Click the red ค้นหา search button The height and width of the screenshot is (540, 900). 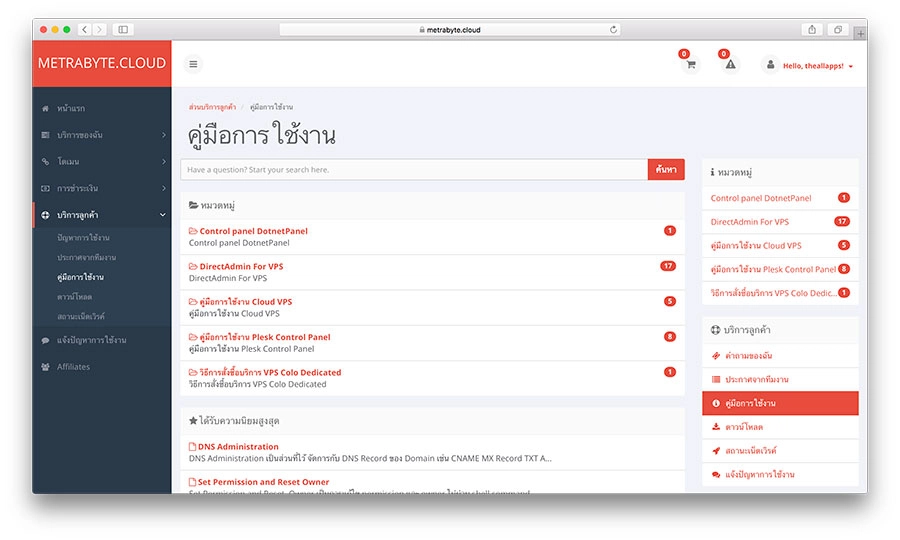666,170
